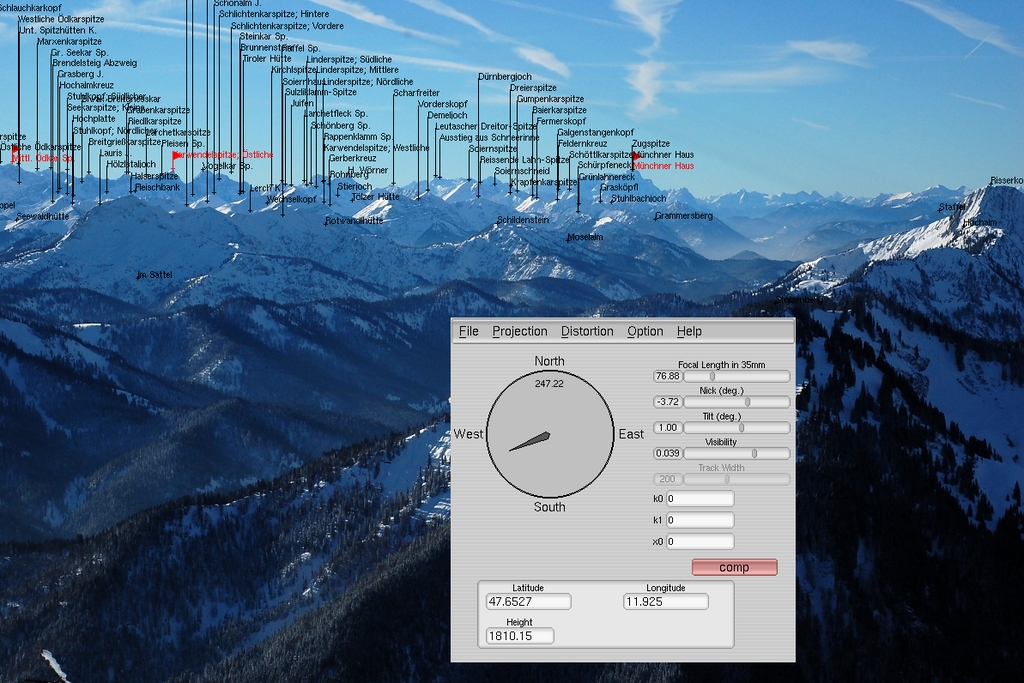The height and width of the screenshot is (683, 1024).
Task: Select the red flag at Karwendelspitze Östliche
Action: click(x=177, y=156)
